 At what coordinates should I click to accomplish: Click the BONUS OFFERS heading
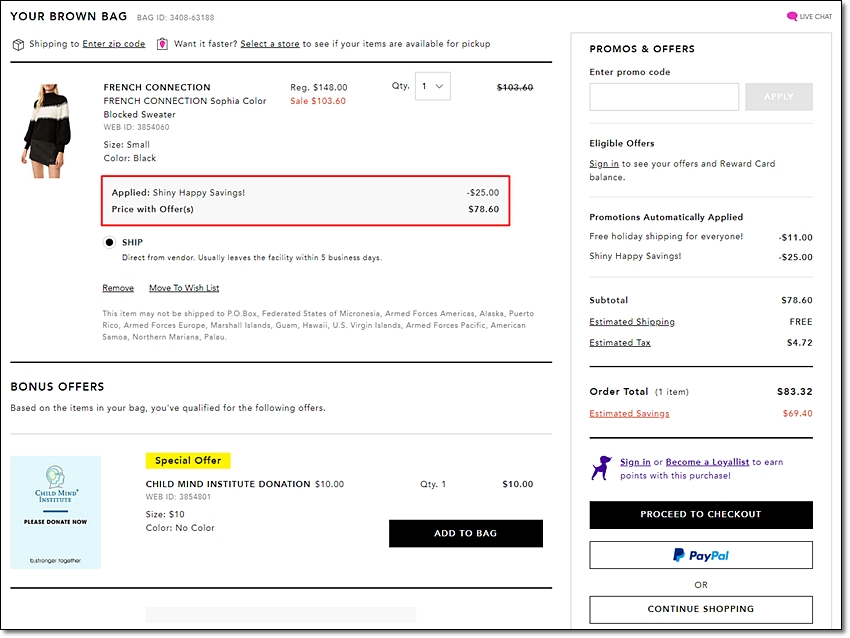57,386
